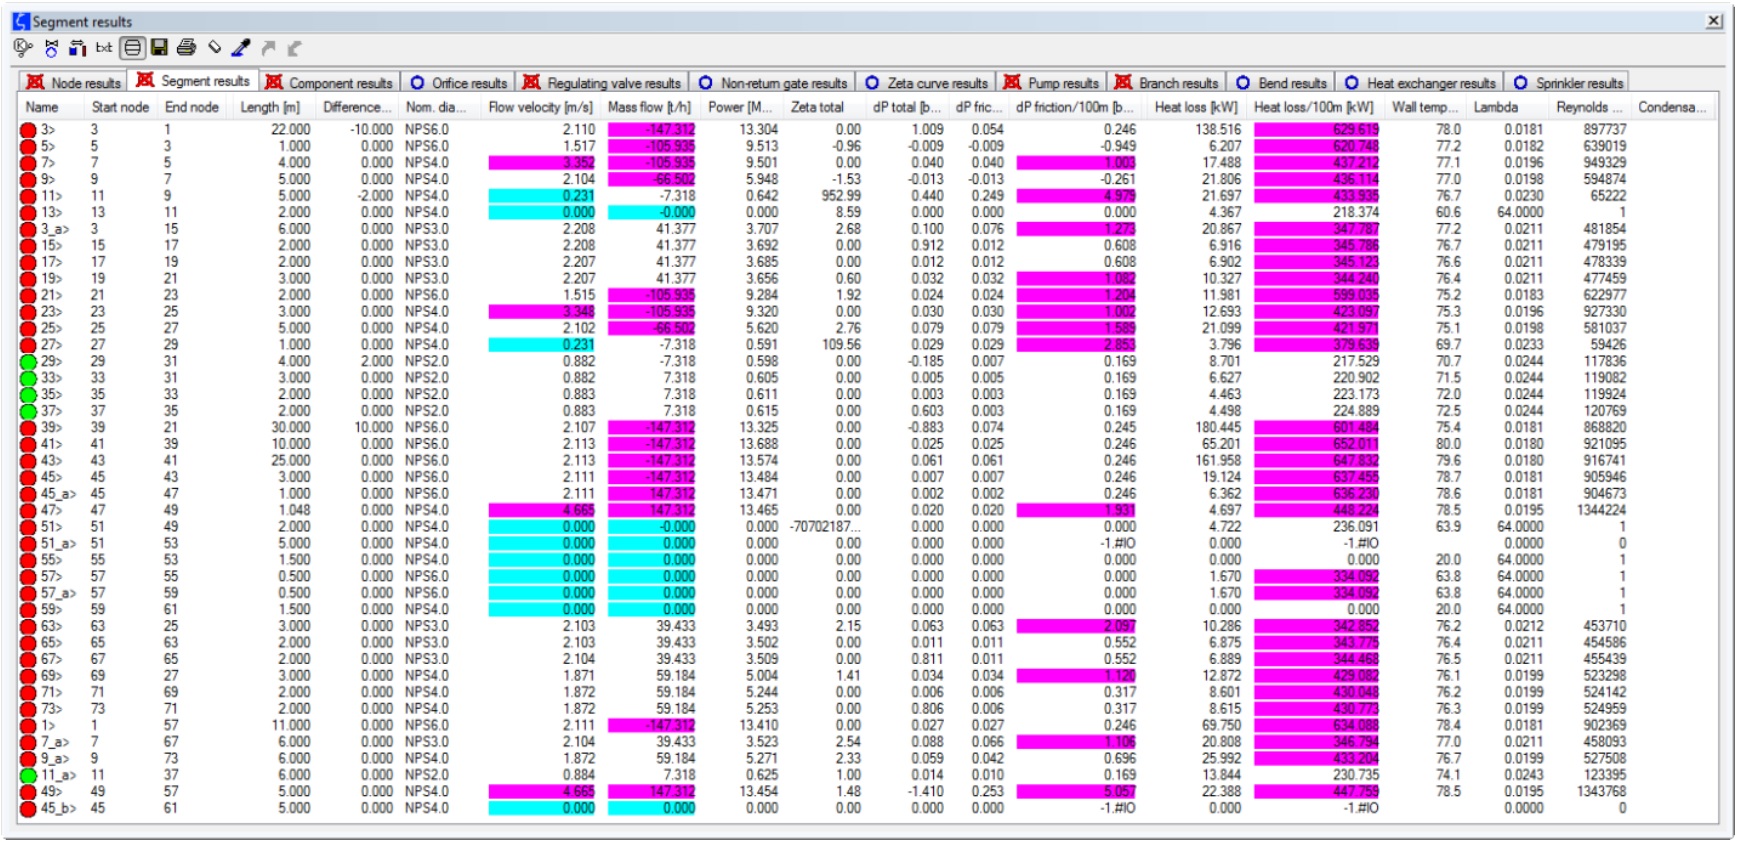
Task: Switch to Heat exchanger results tab
Action: coord(1421,83)
